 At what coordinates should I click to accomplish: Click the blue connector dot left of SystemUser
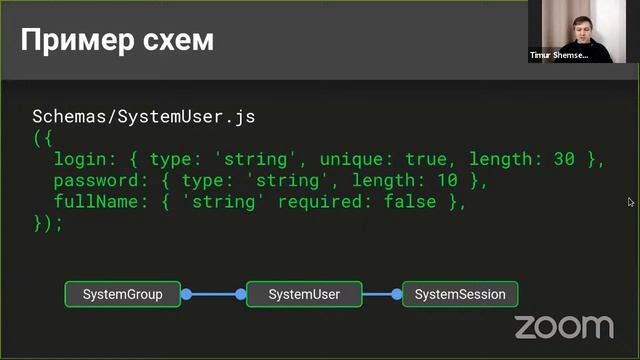(241, 294)
